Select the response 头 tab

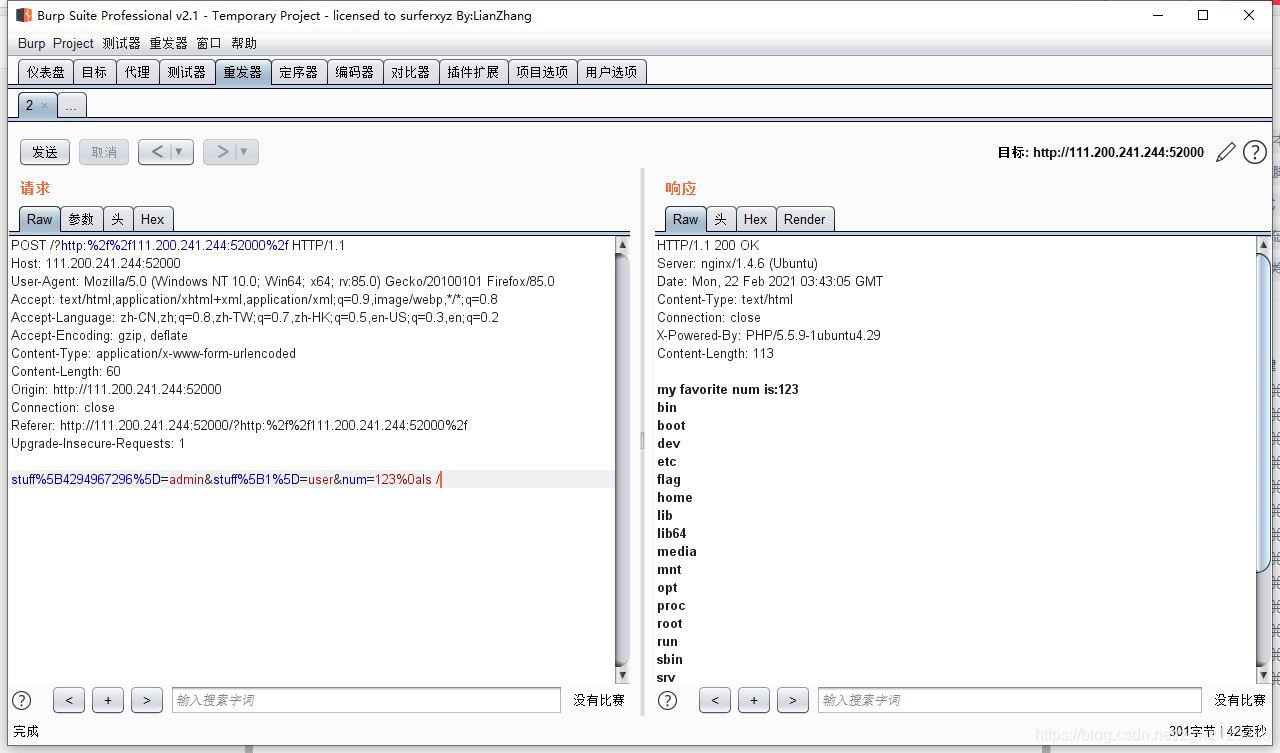[x=721, y=219]
